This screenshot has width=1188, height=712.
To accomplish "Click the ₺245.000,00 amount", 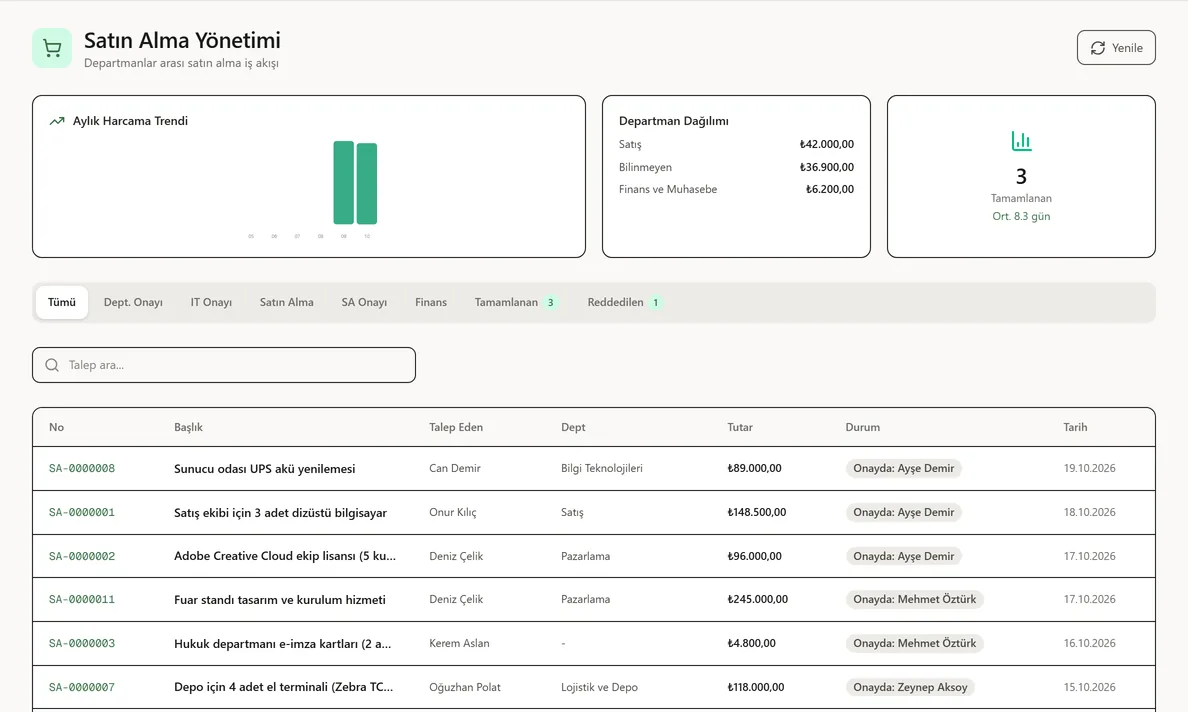I will click(x=758, y=599).
